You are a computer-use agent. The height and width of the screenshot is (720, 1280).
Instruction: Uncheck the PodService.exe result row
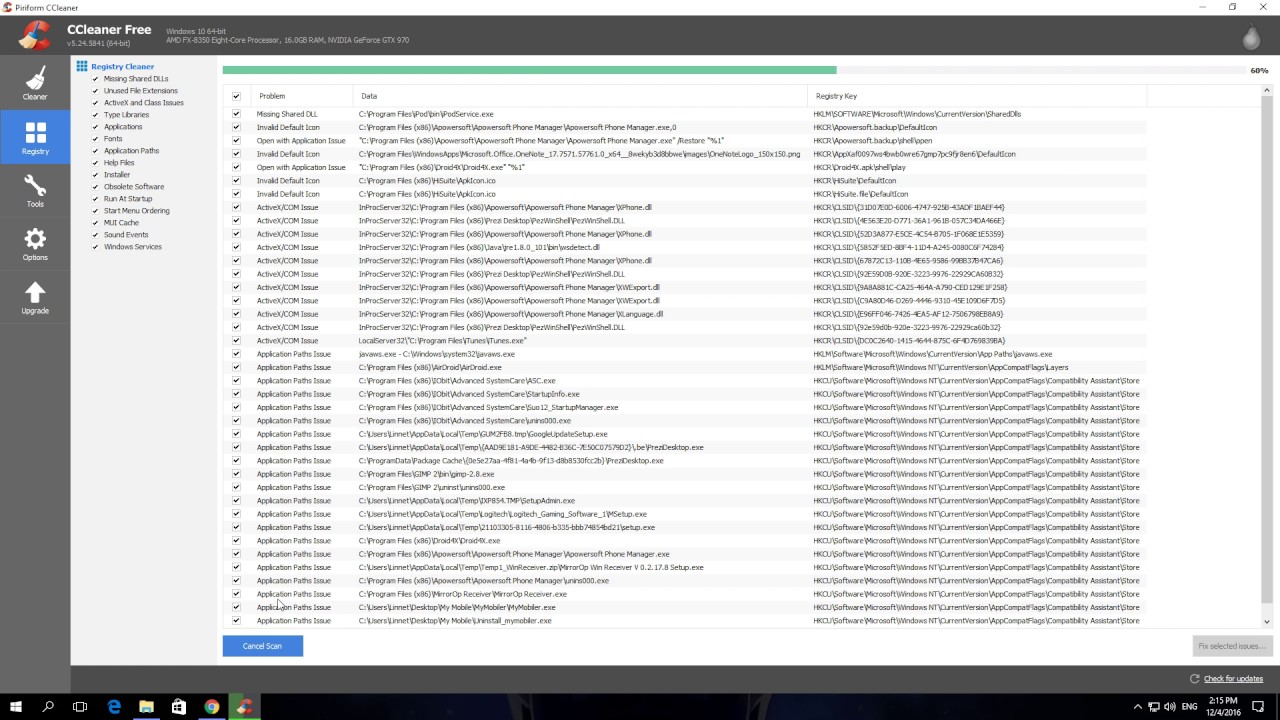coord(236,114)
